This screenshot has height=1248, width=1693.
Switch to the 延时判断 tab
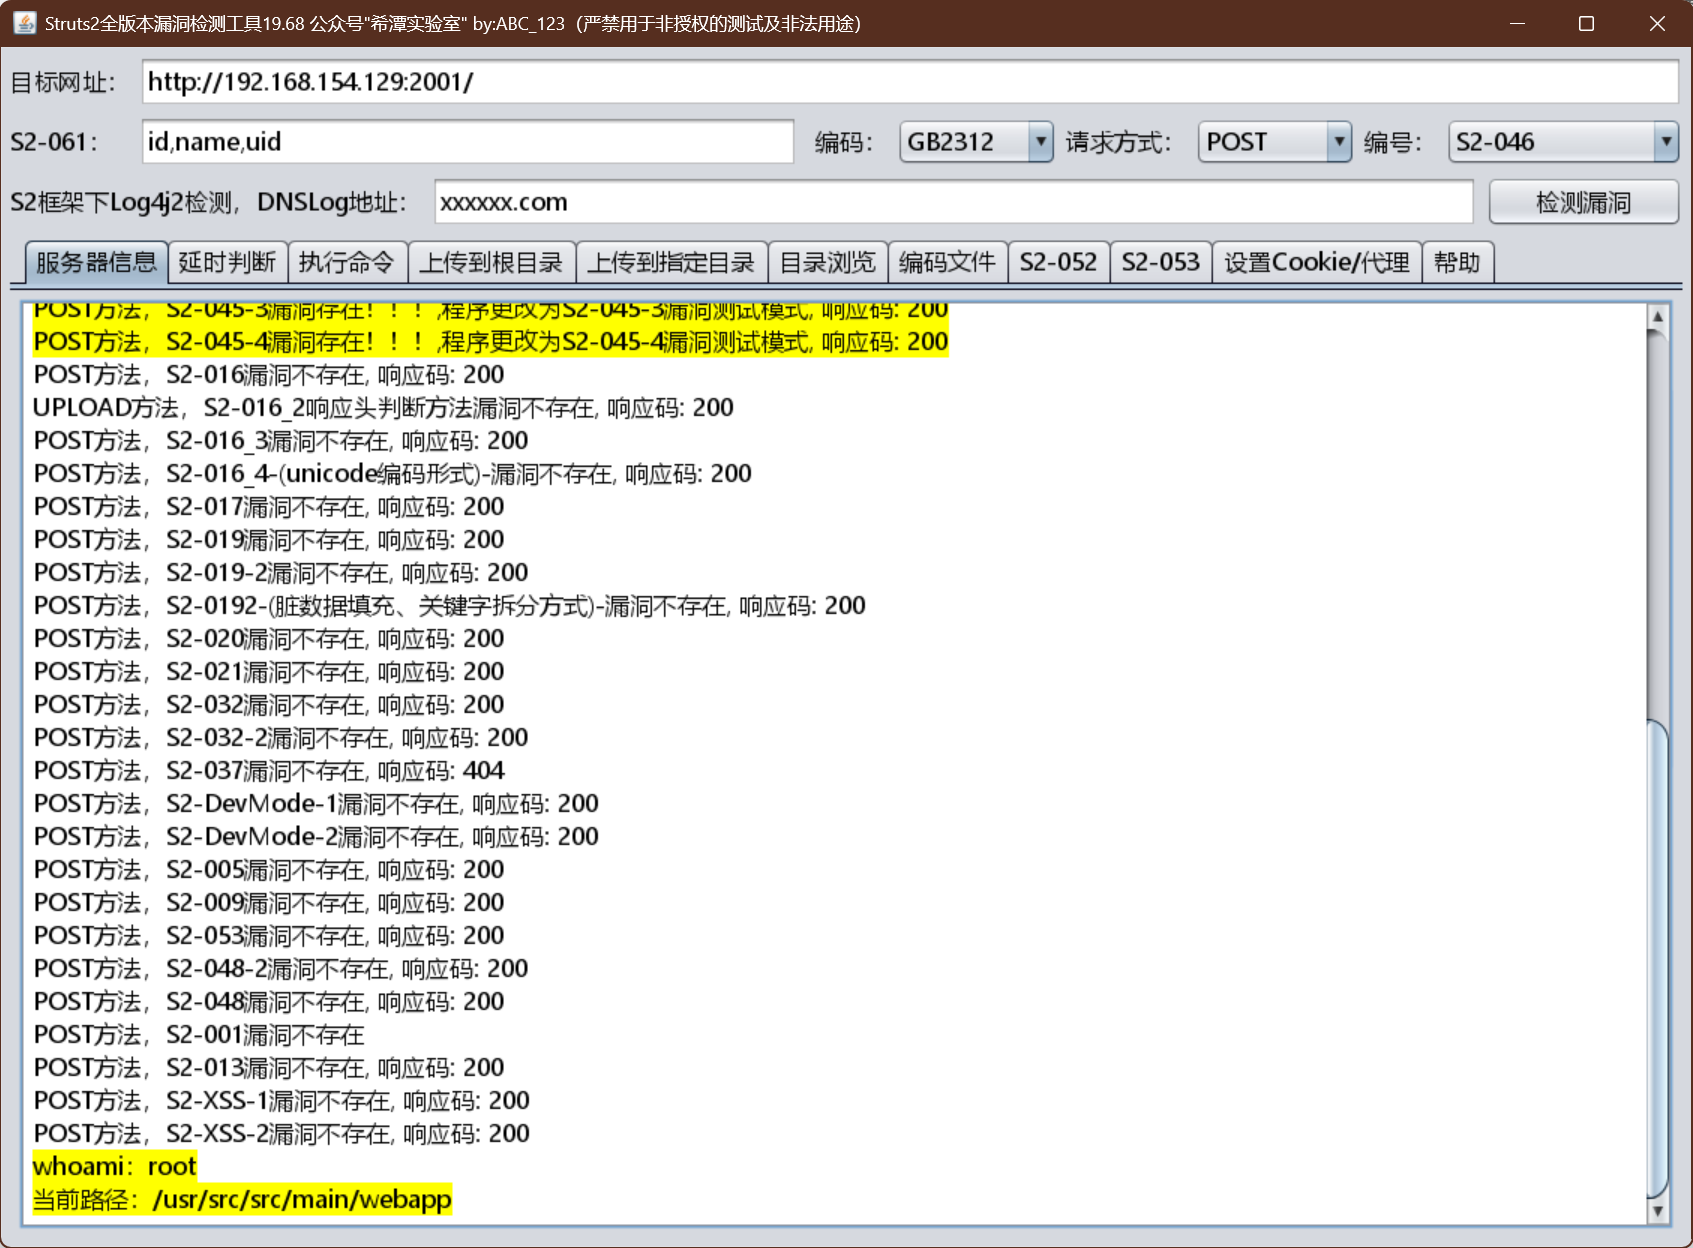[228, 263]
